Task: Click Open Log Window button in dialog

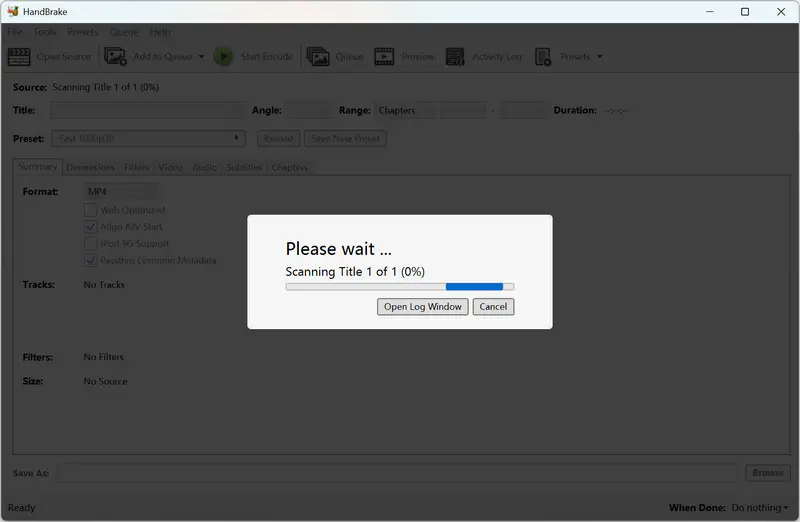Action: coord(422,307)
